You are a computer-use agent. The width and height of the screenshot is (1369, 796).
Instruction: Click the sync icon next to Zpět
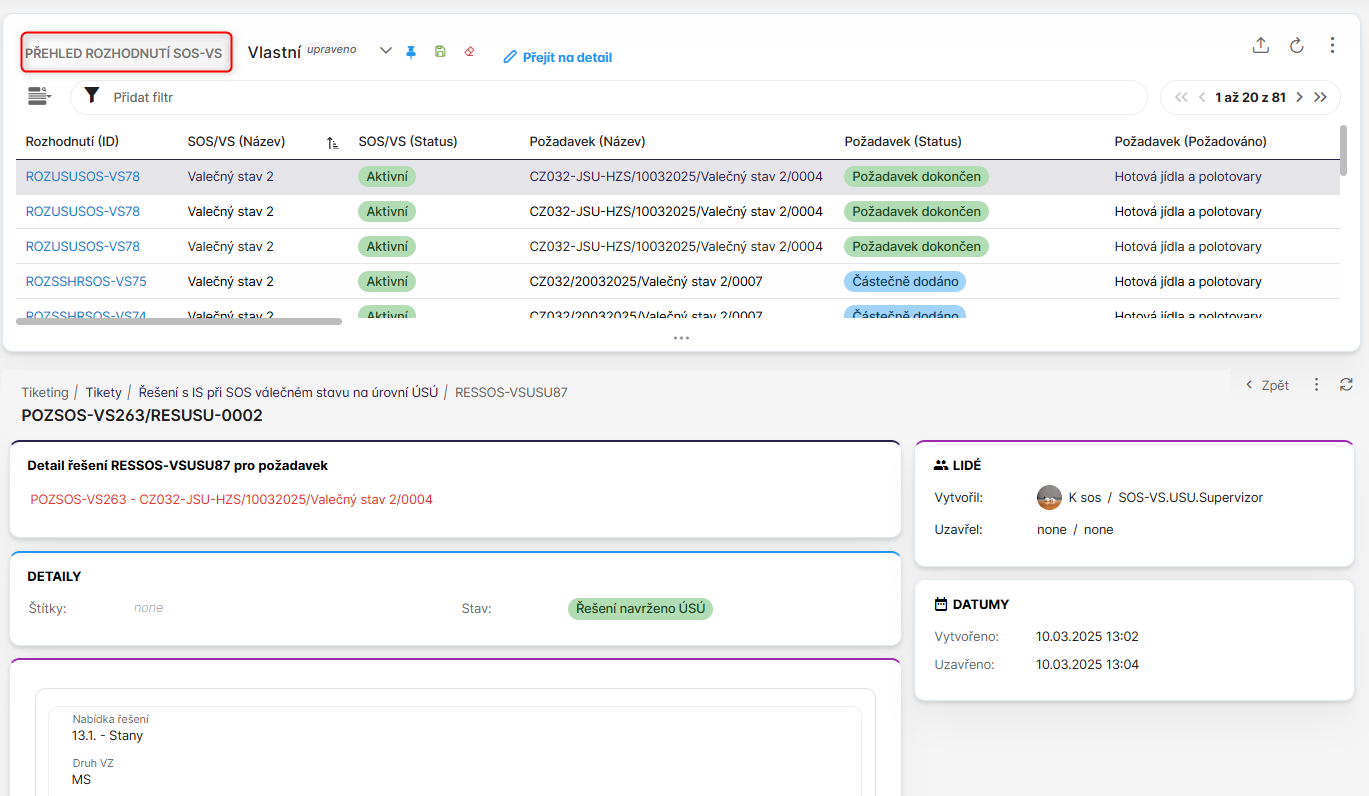click(x=1346, y=385)
